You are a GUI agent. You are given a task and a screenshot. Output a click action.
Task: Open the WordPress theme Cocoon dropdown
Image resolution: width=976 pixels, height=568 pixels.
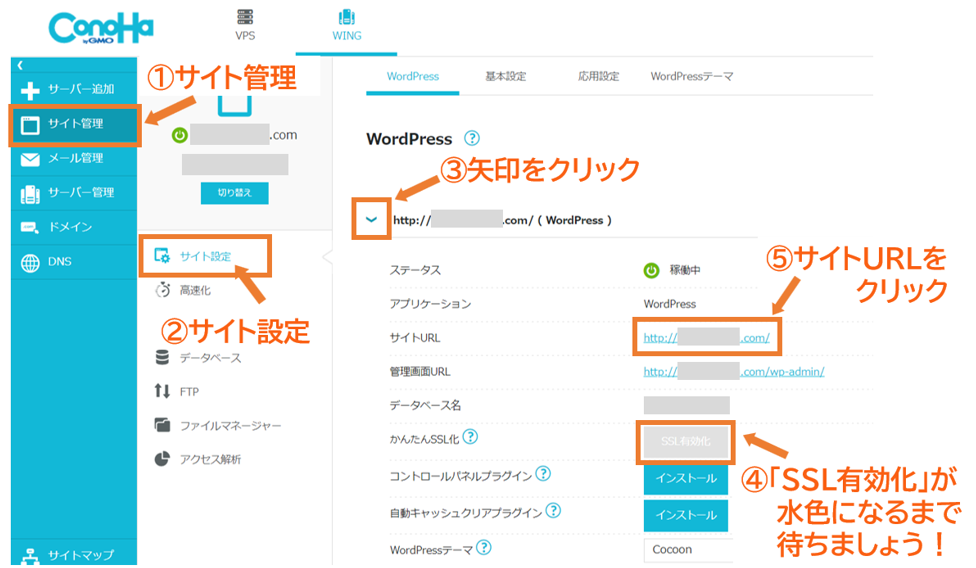[x=688, y=549]
